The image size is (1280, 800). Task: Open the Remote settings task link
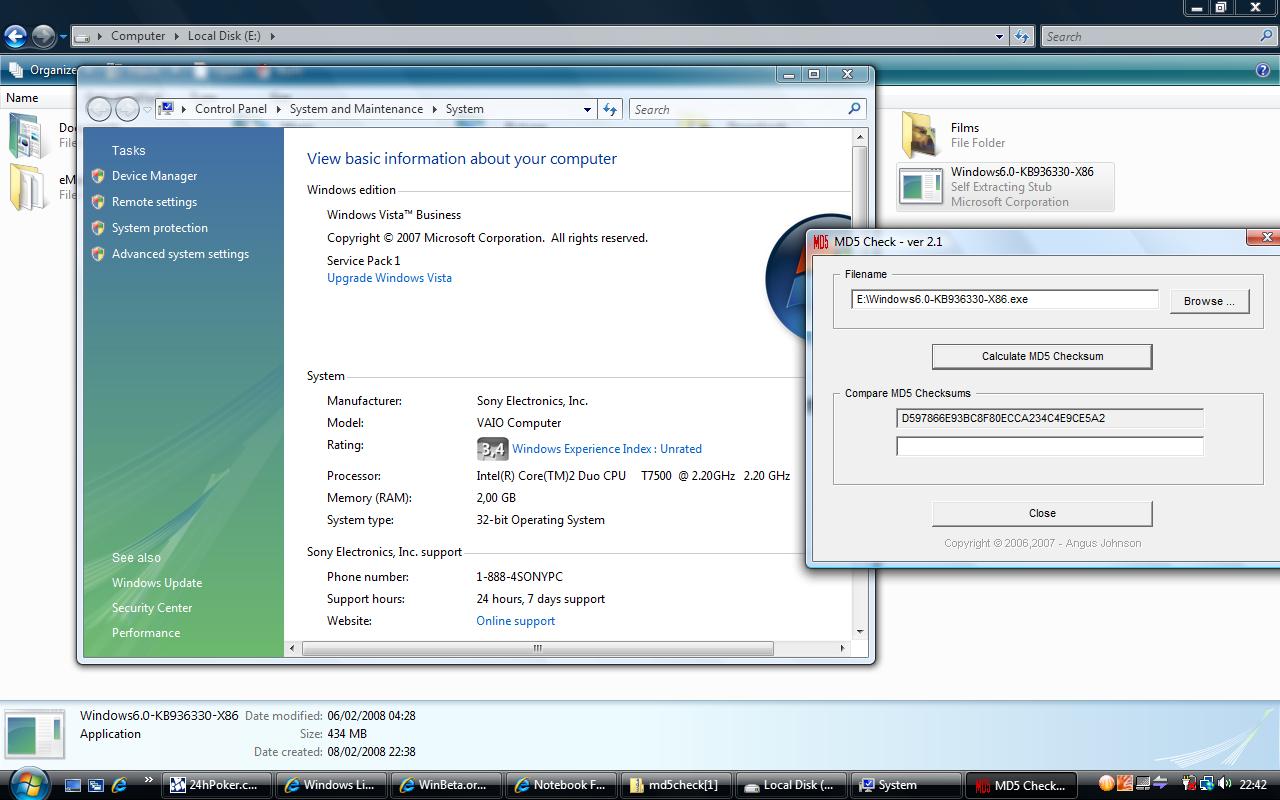pyautogui.click(x=154, y=202)
